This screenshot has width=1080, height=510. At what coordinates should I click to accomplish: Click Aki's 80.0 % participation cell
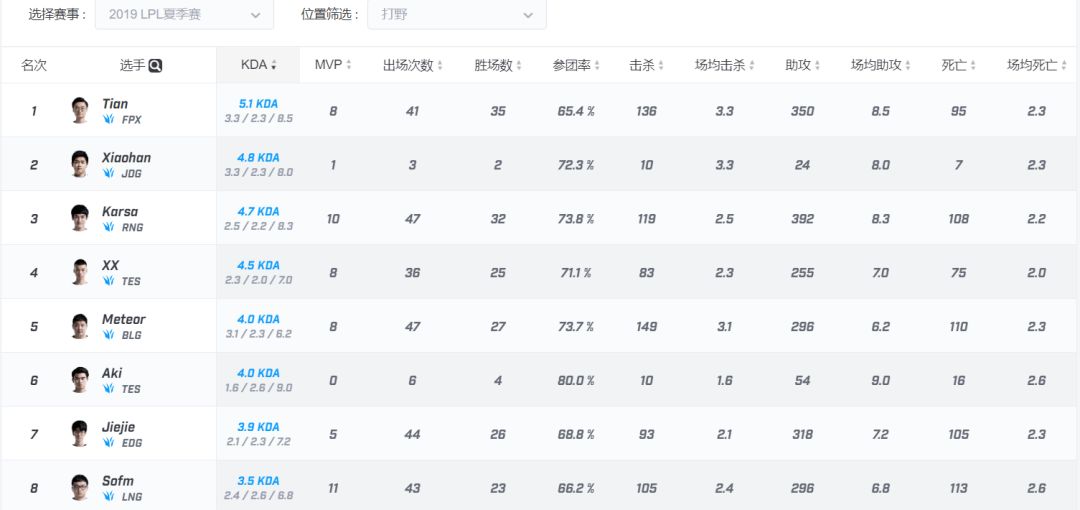pos(577,380)
